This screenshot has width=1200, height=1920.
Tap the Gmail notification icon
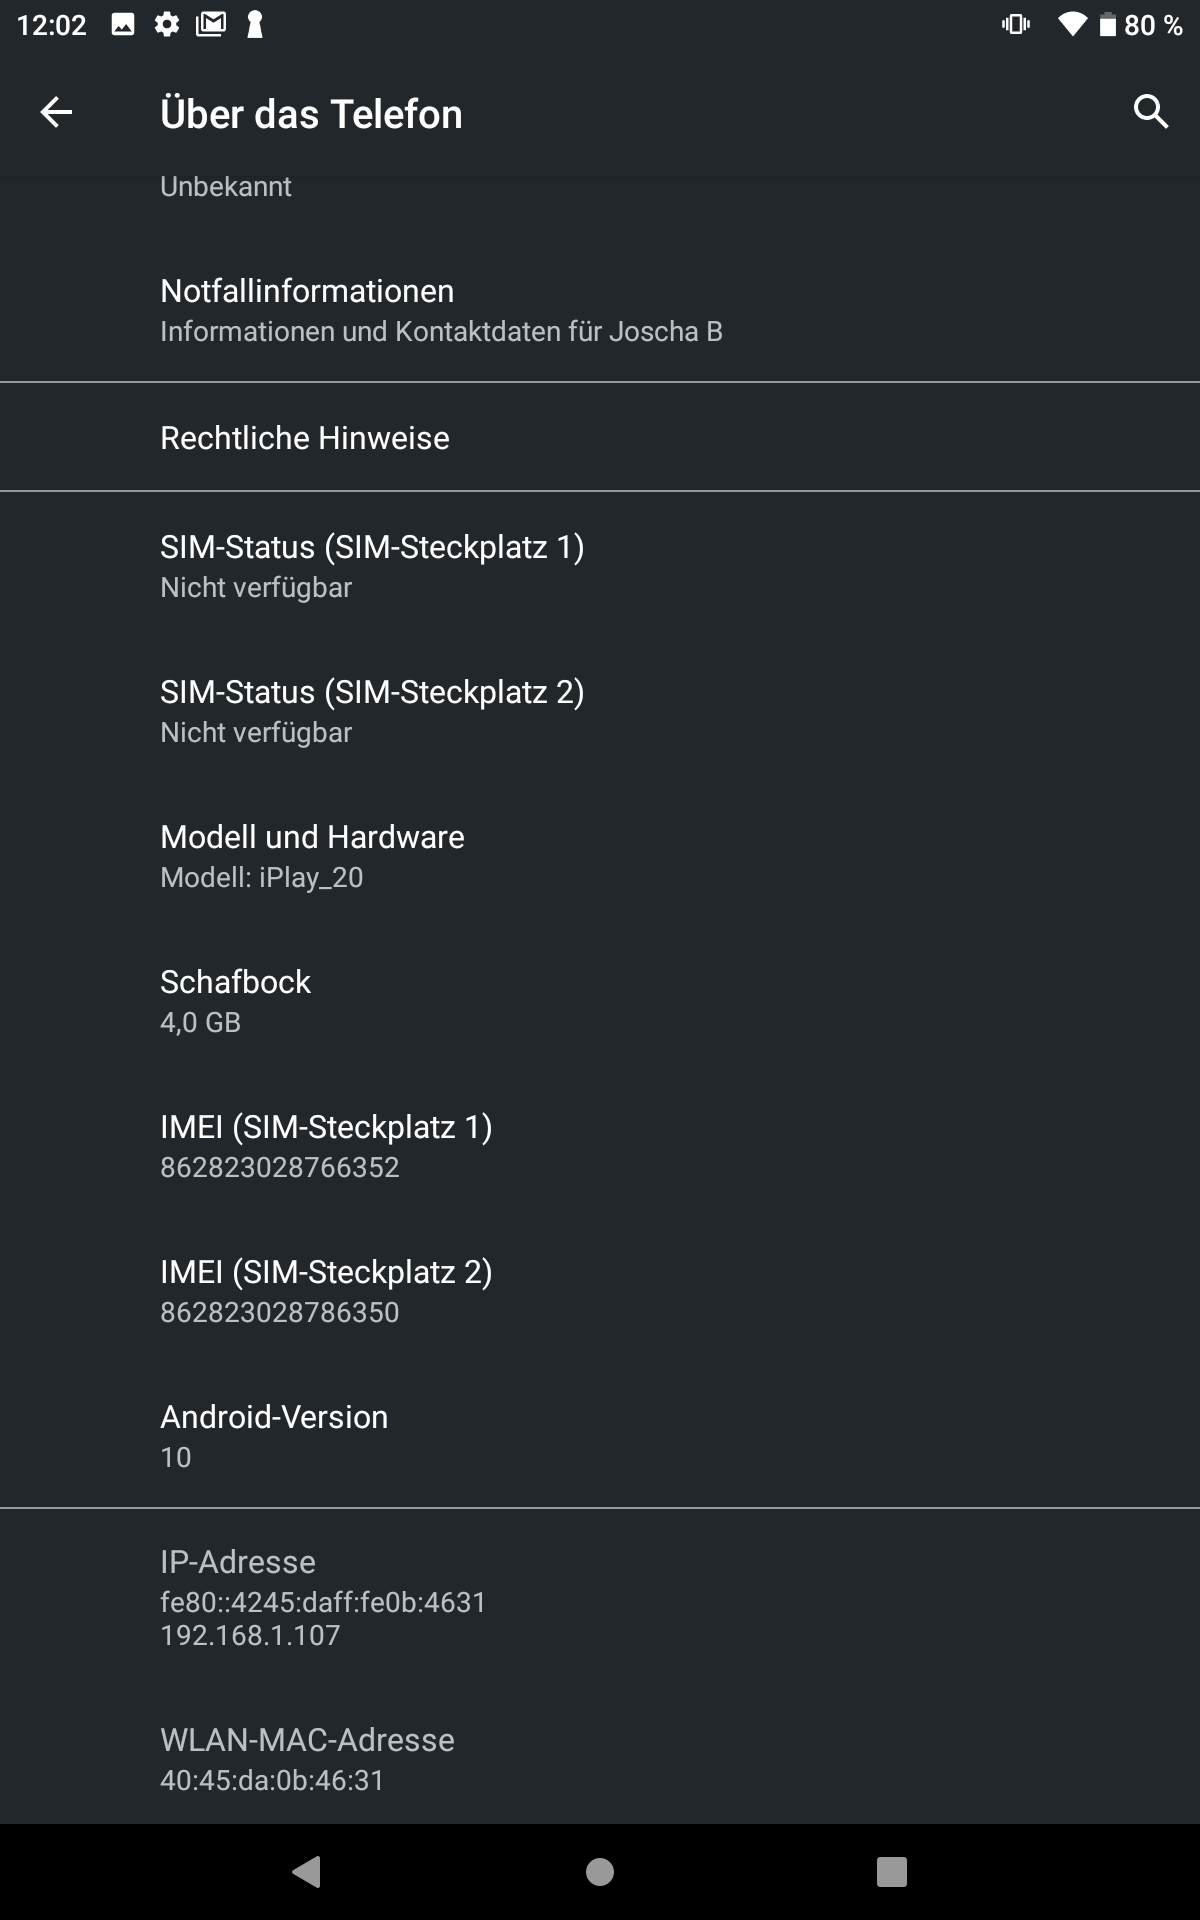211,25
